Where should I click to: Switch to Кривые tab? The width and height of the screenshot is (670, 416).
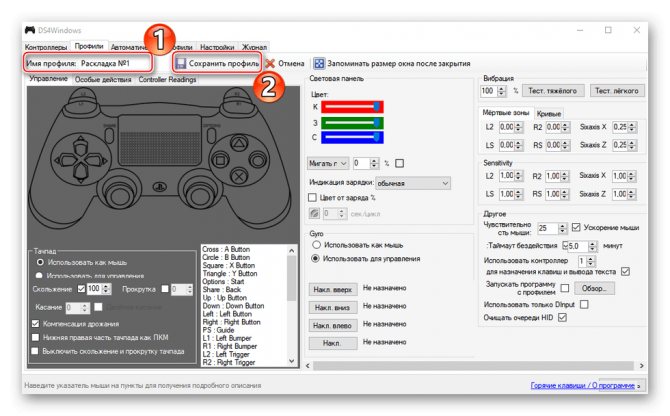549,114
